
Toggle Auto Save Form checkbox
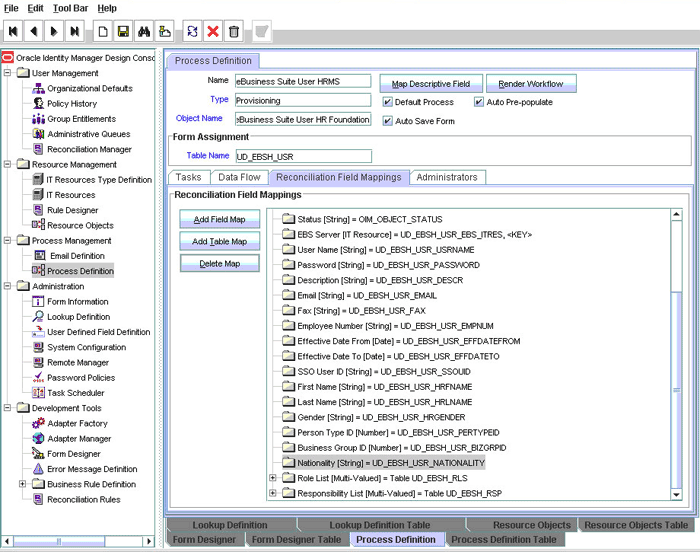388,121
